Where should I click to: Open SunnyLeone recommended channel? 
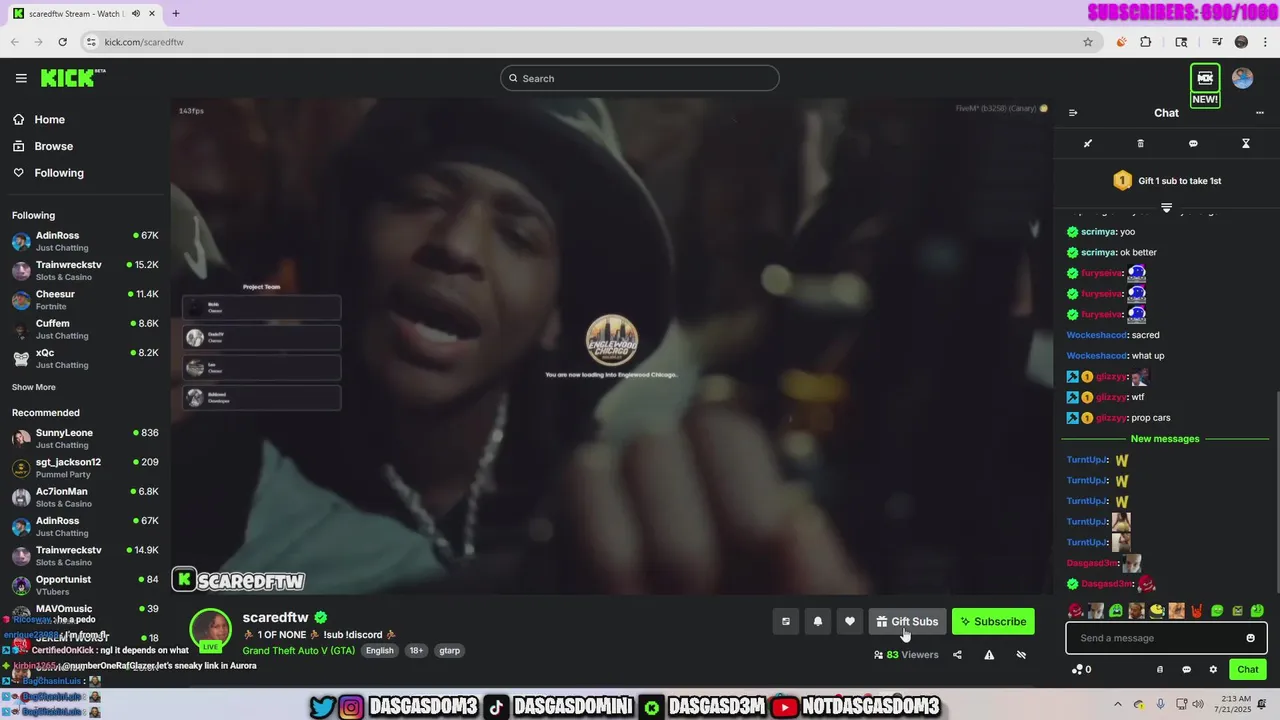85,438
